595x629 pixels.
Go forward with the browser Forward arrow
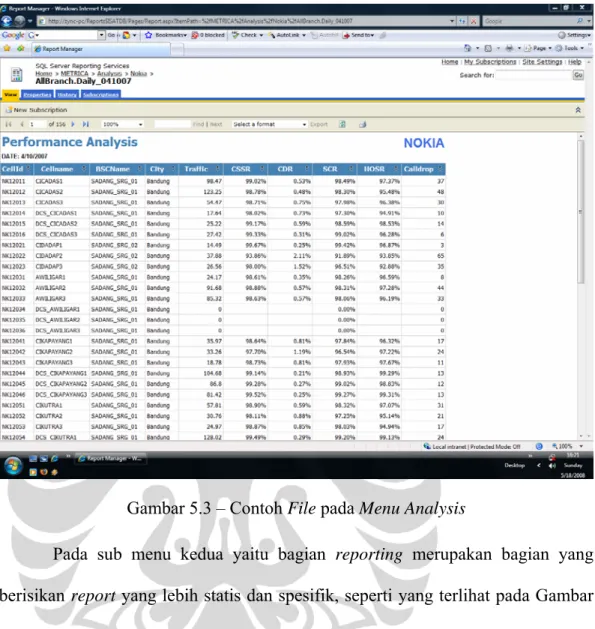[x=20, y=21]
